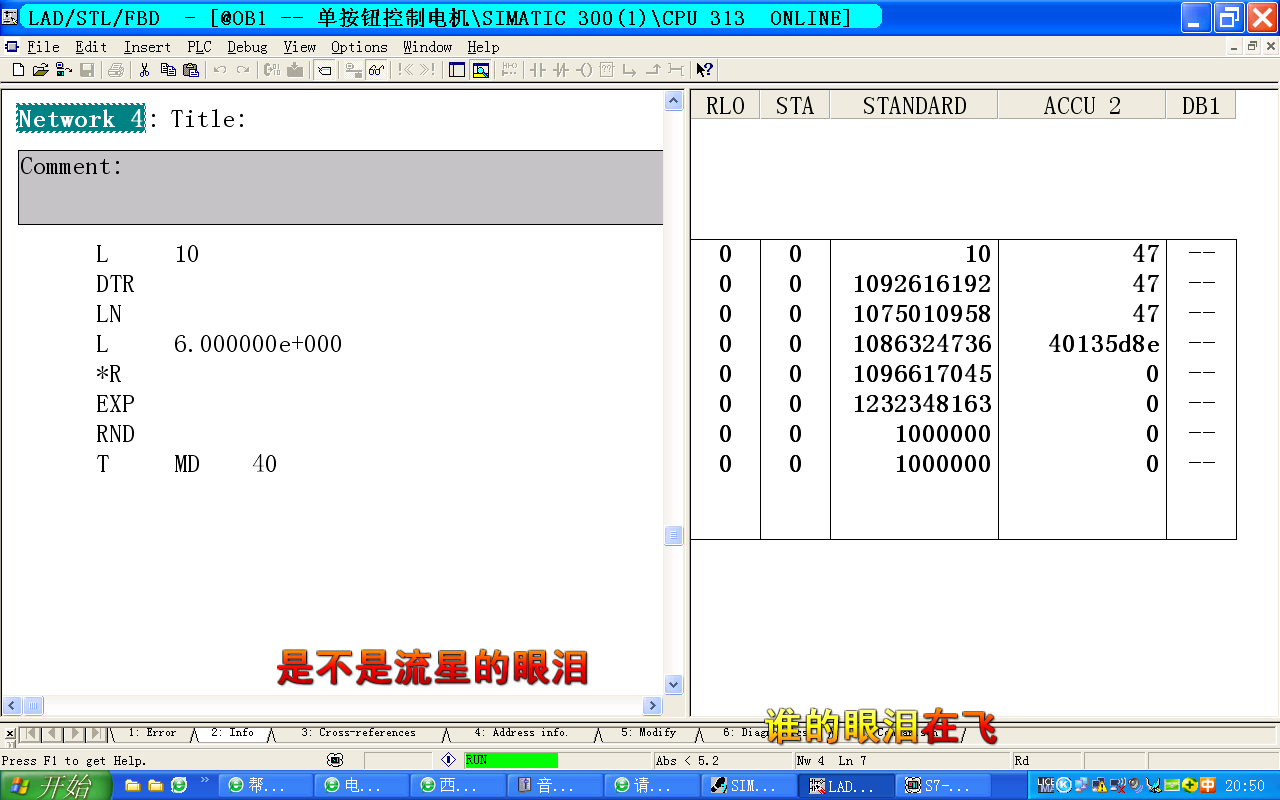The image size is (1280, 800).
Task: Click the horizontal scroll-right arrow in code pane
Action: (653, 706)
